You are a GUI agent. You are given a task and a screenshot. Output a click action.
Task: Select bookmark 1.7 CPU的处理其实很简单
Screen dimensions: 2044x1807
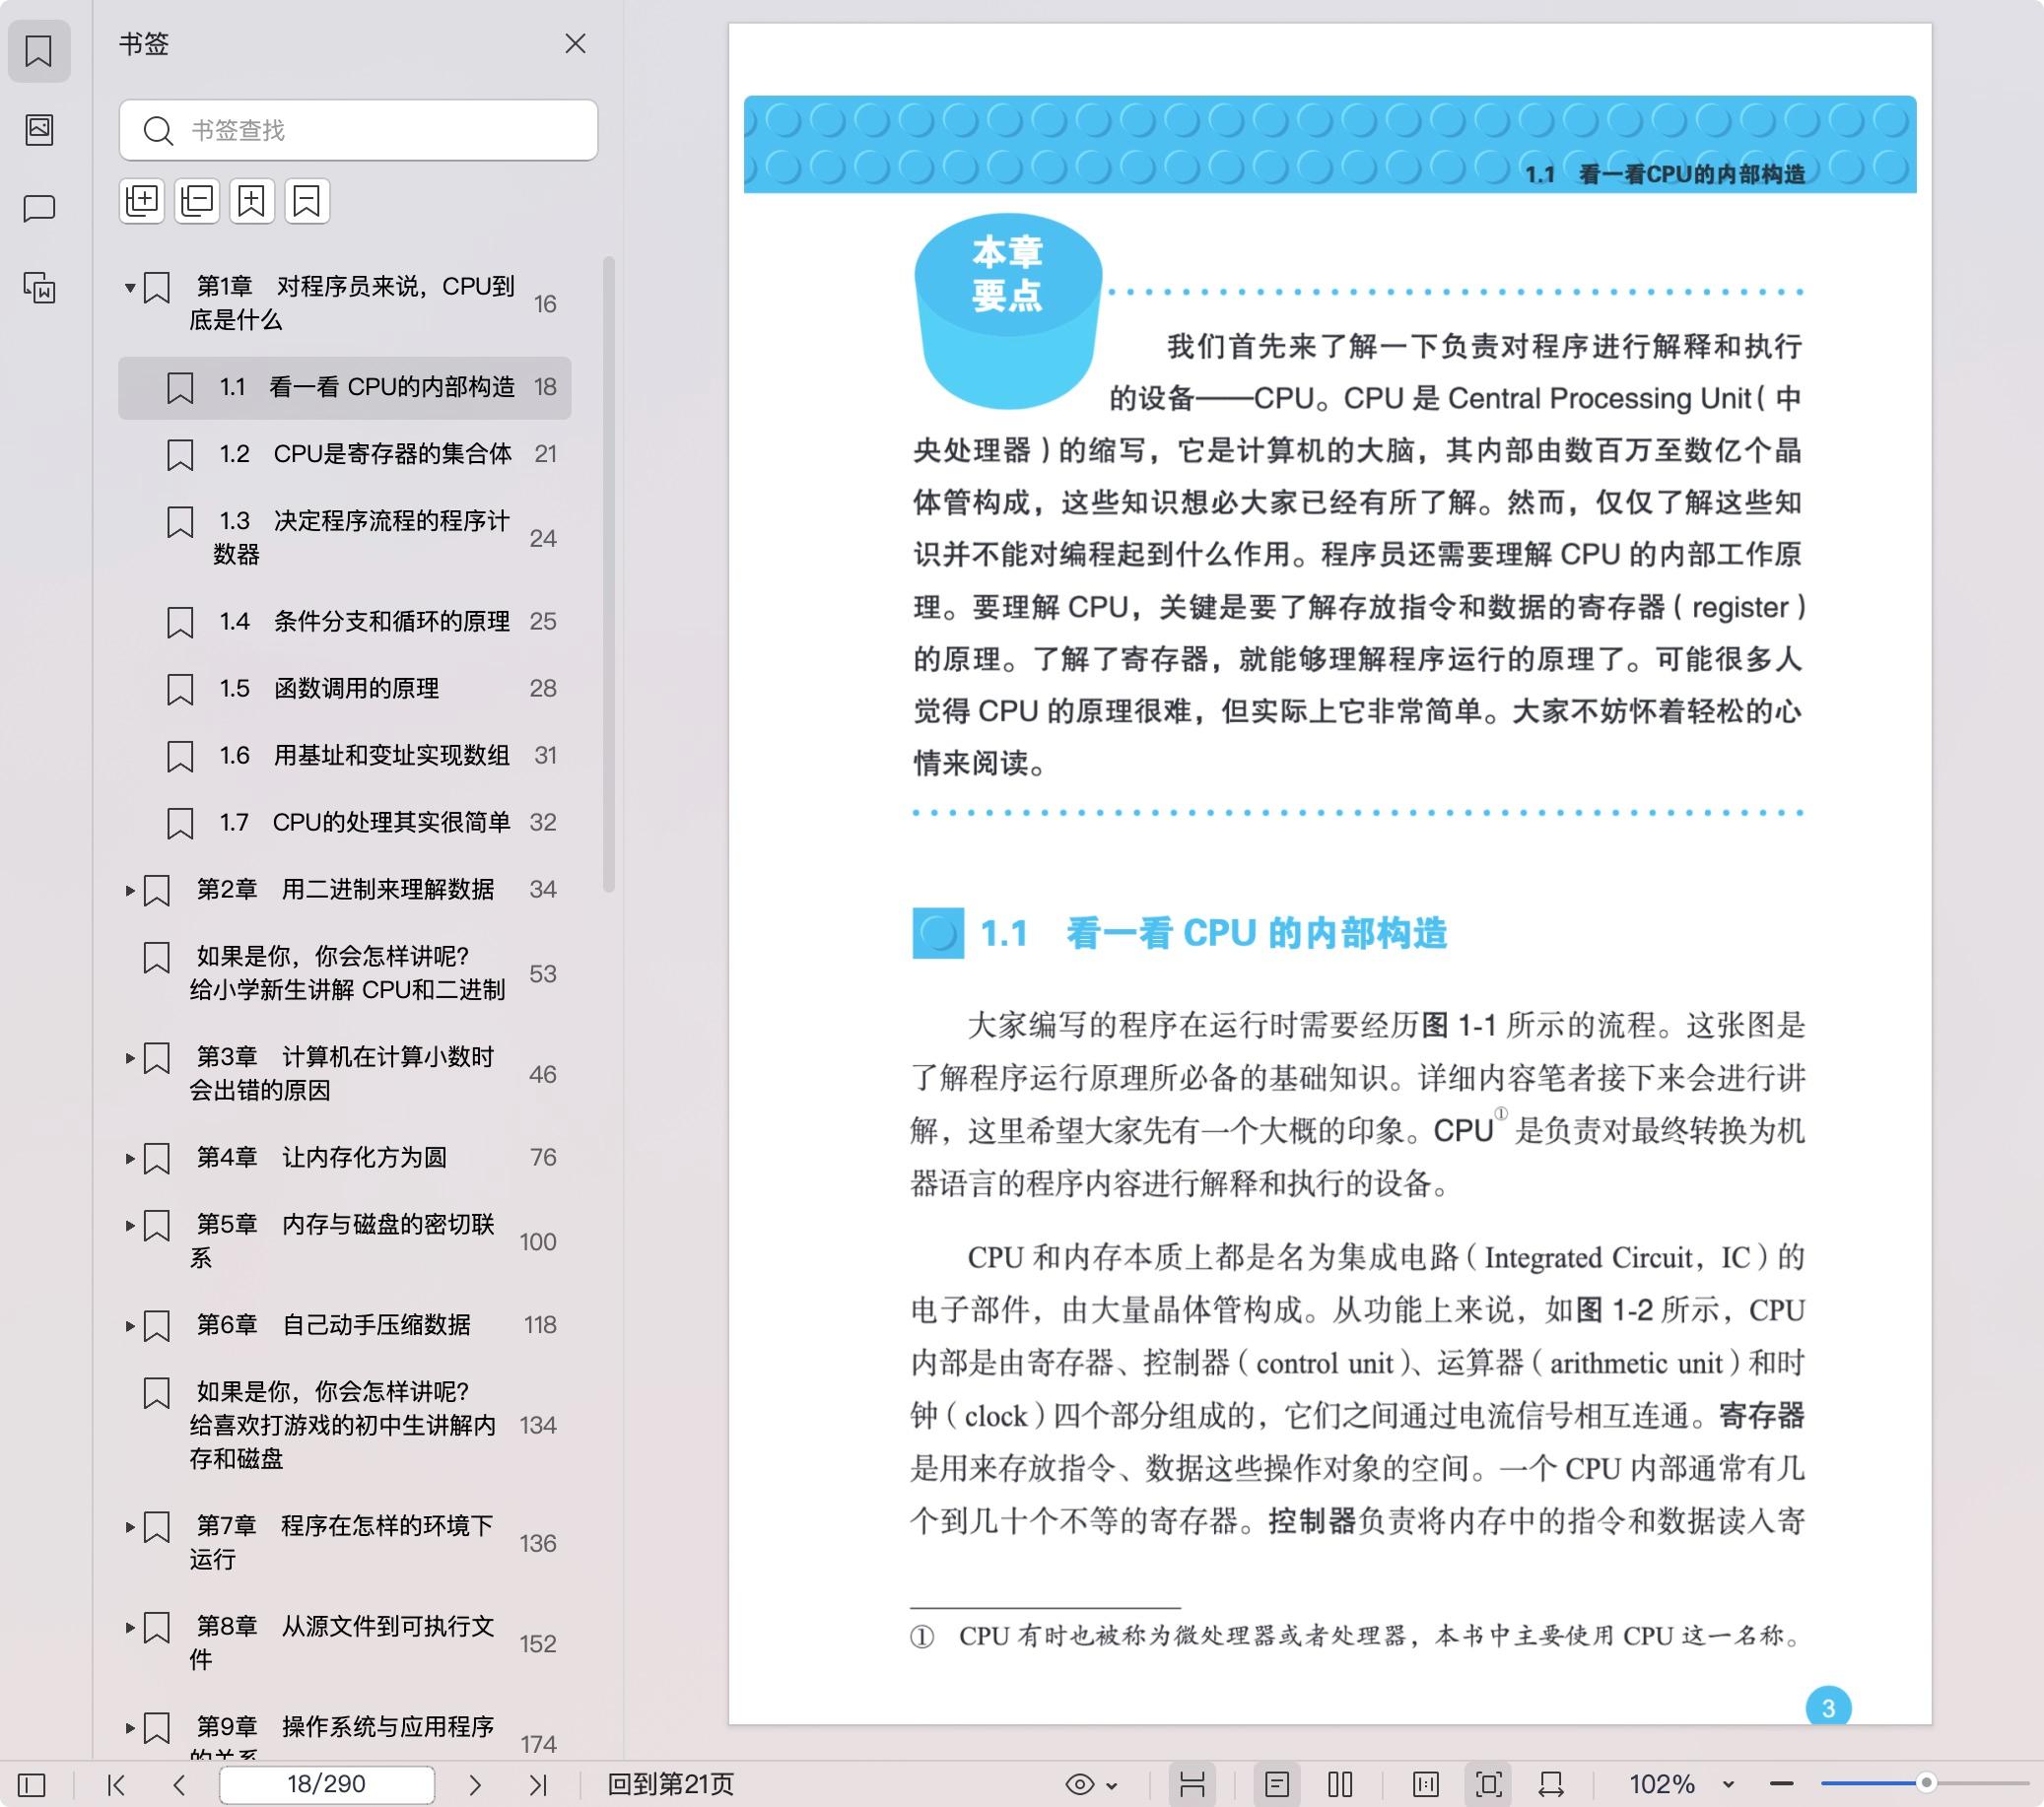point(345,823)
